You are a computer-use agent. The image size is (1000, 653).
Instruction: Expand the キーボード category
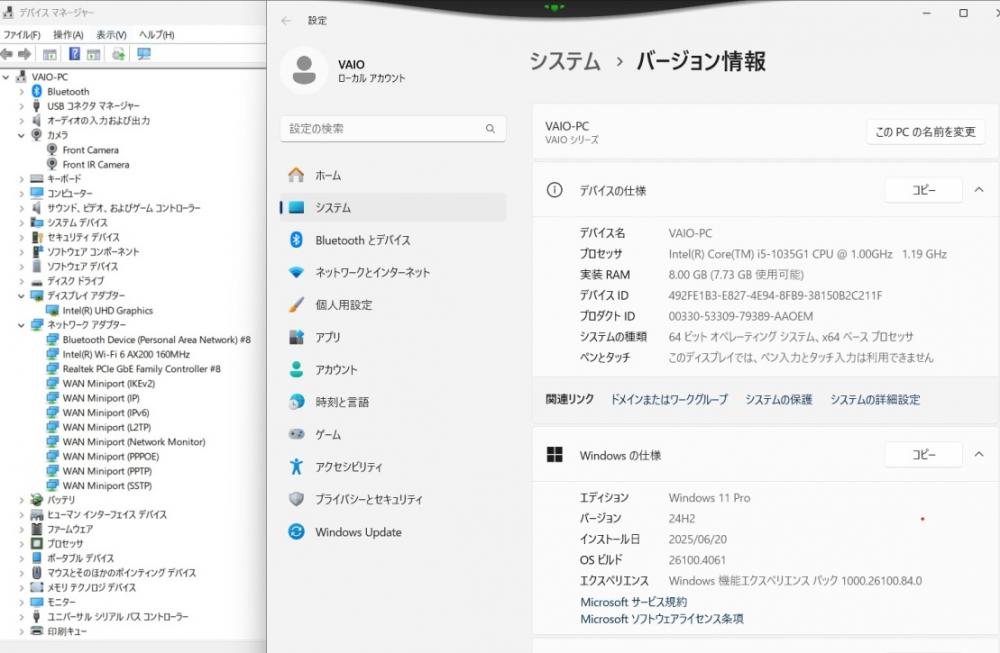tap(21, 179)
